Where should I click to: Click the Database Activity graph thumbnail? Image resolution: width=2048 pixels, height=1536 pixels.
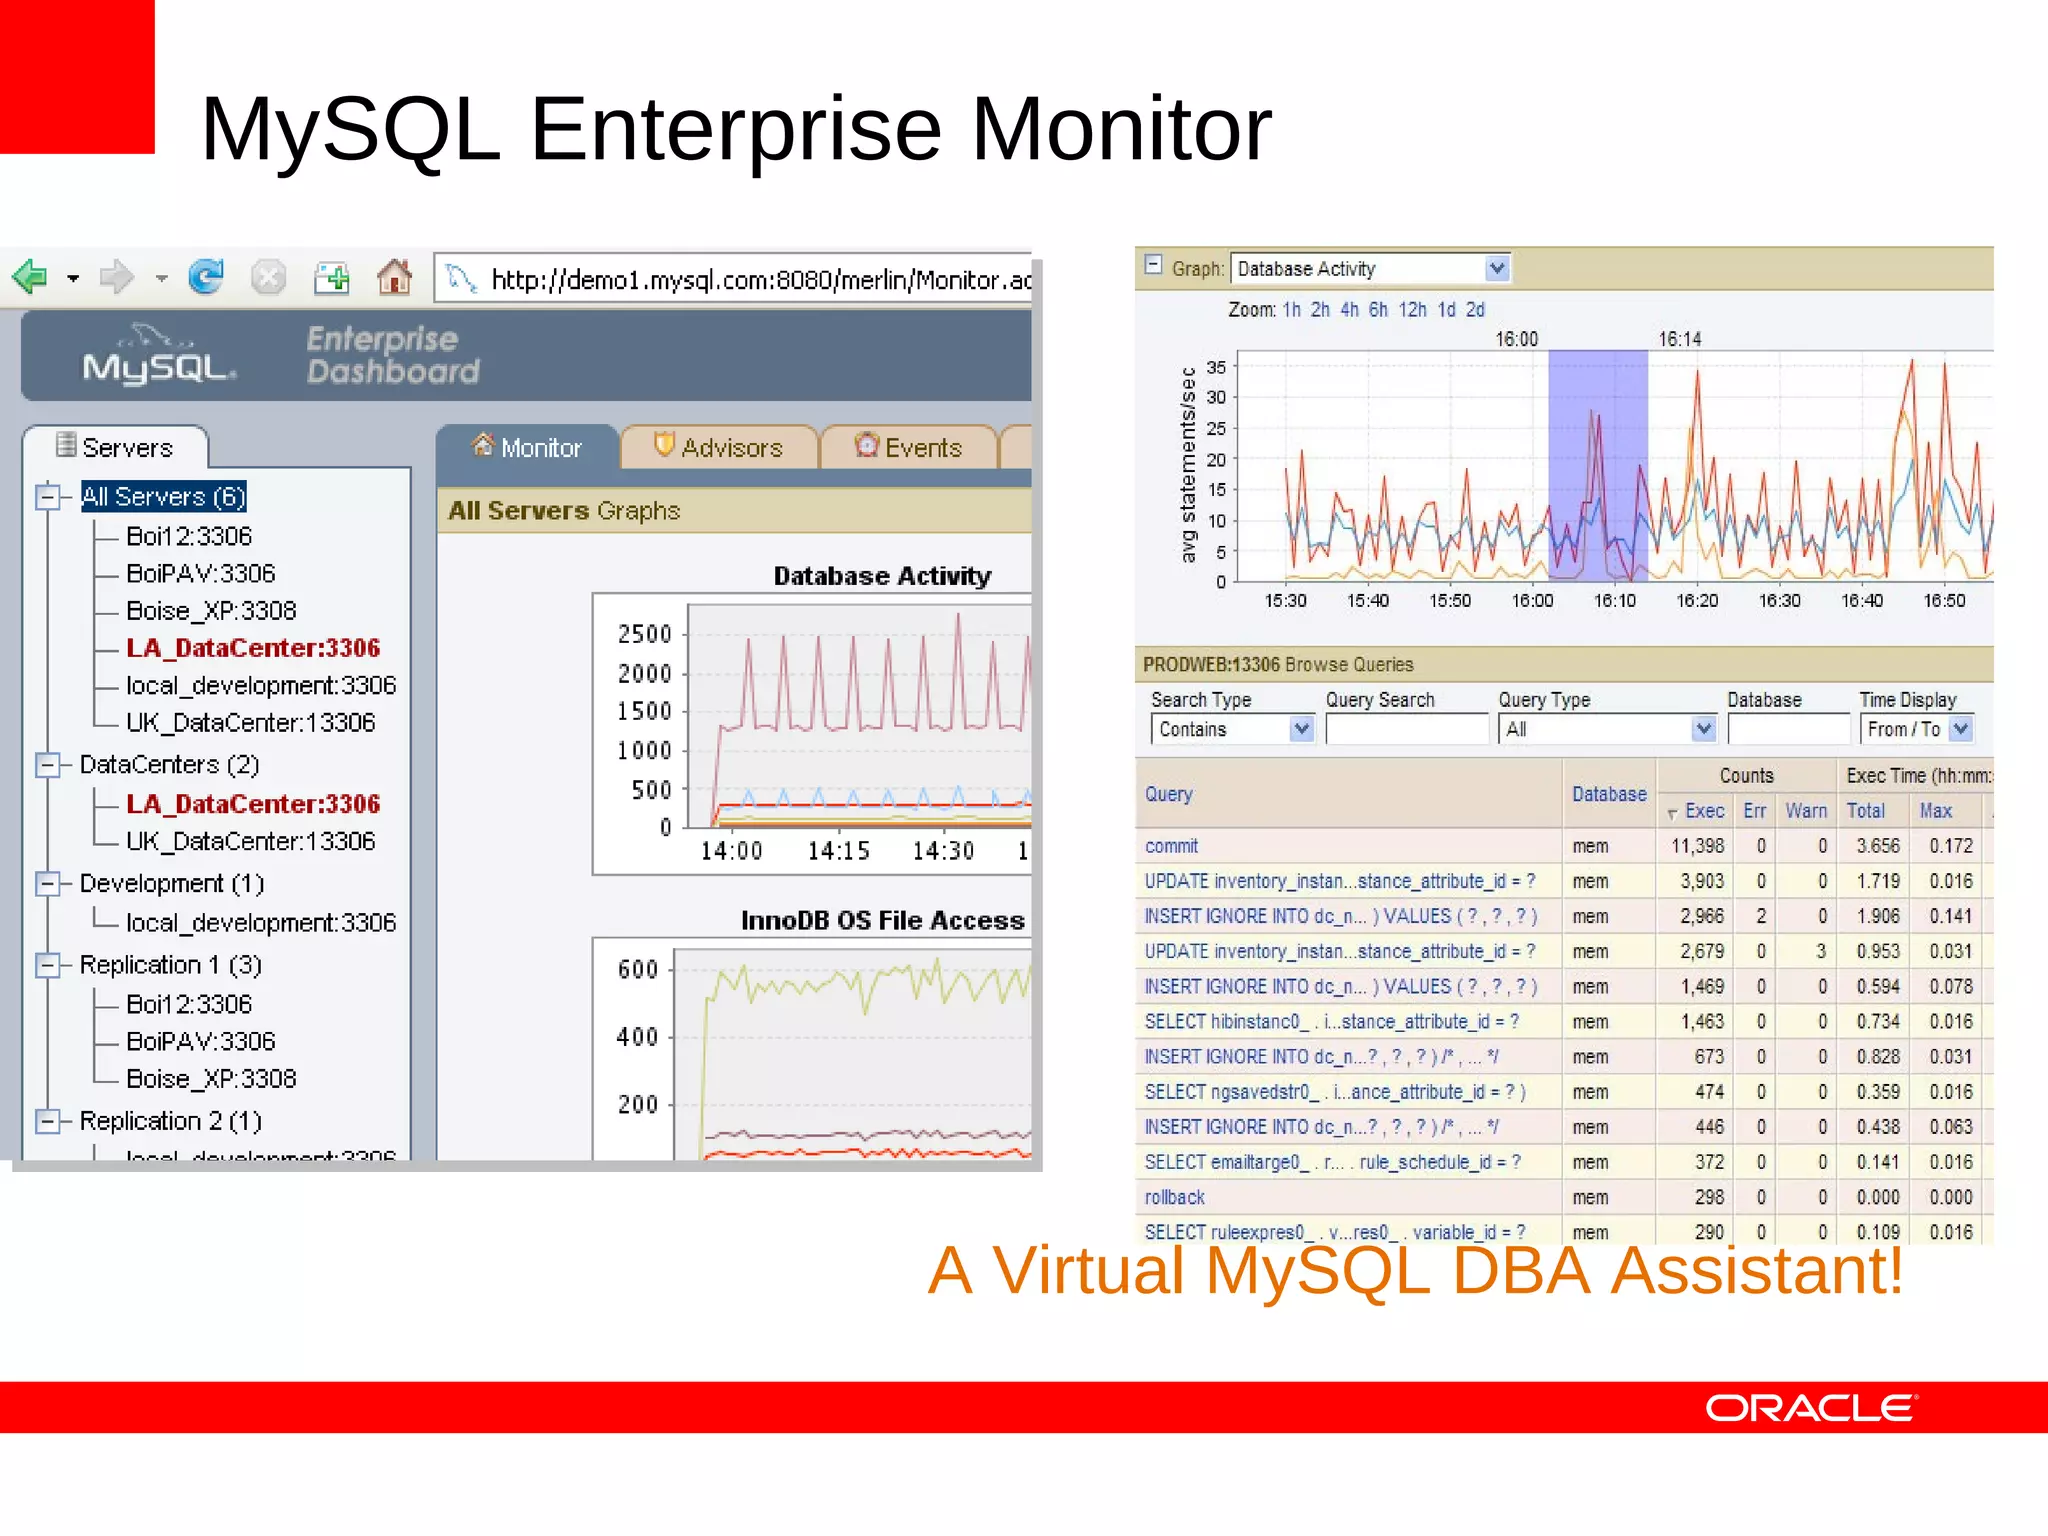[812, 734]
